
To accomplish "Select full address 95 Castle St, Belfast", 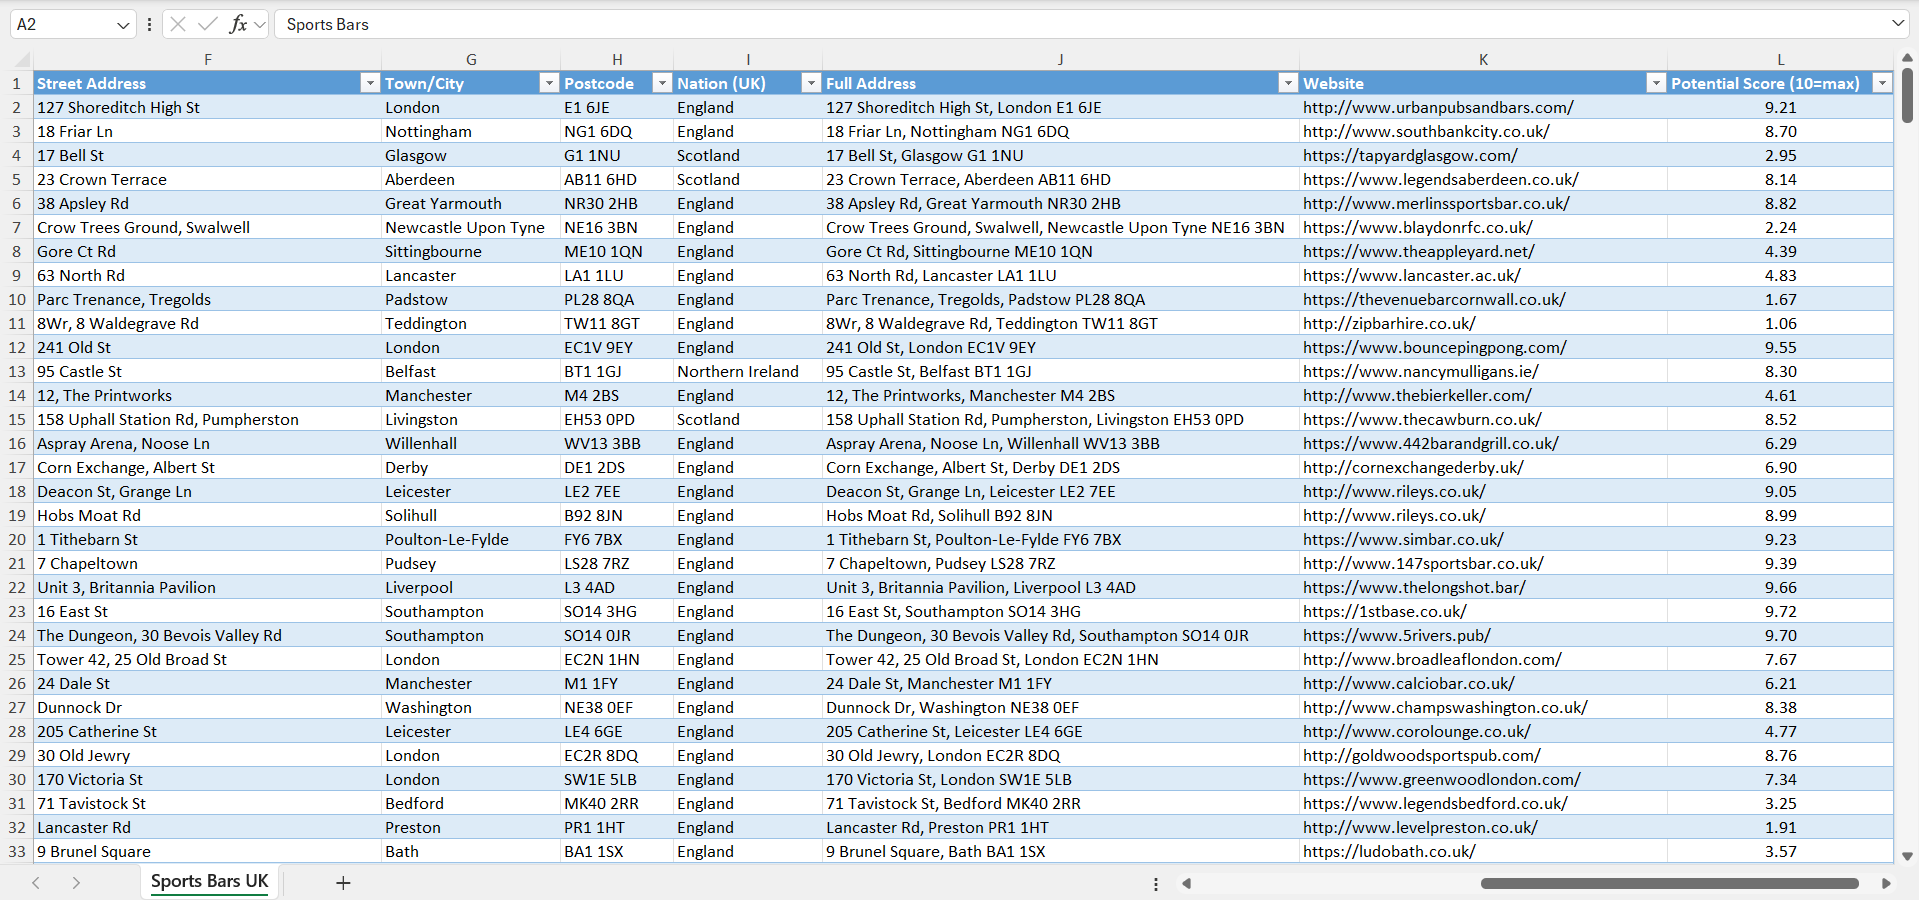I will (1060, 371).
